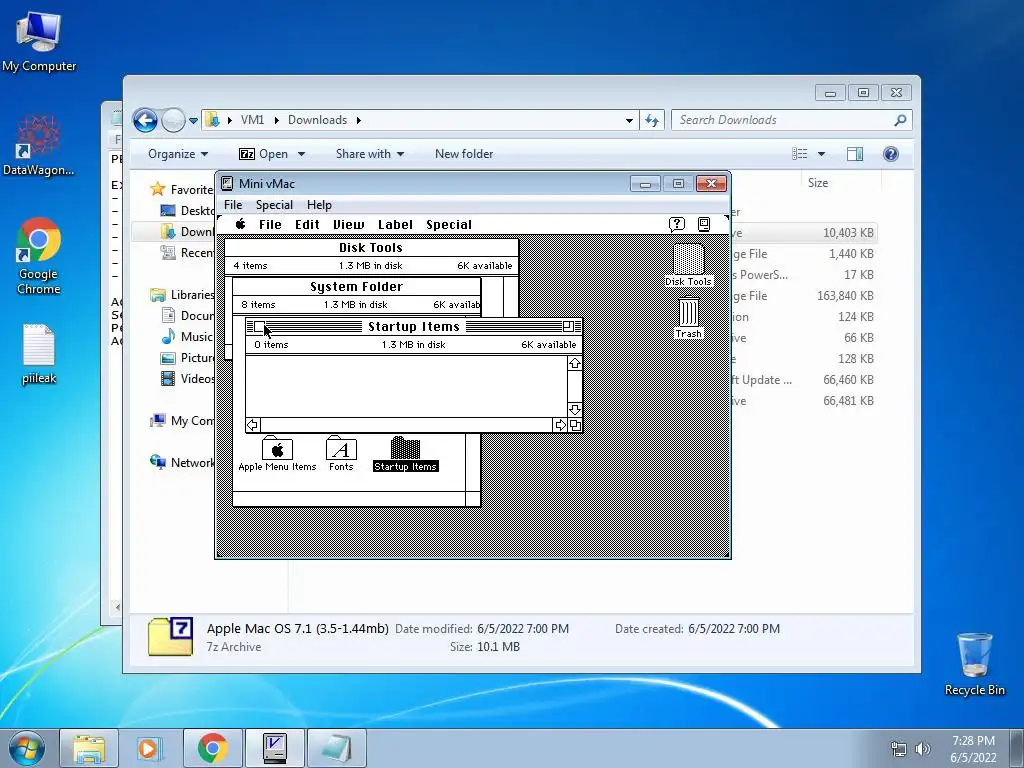Select the piileak file on desktop
The width and height of the screenshot is (1024, 768).
(x=39, y=354)
